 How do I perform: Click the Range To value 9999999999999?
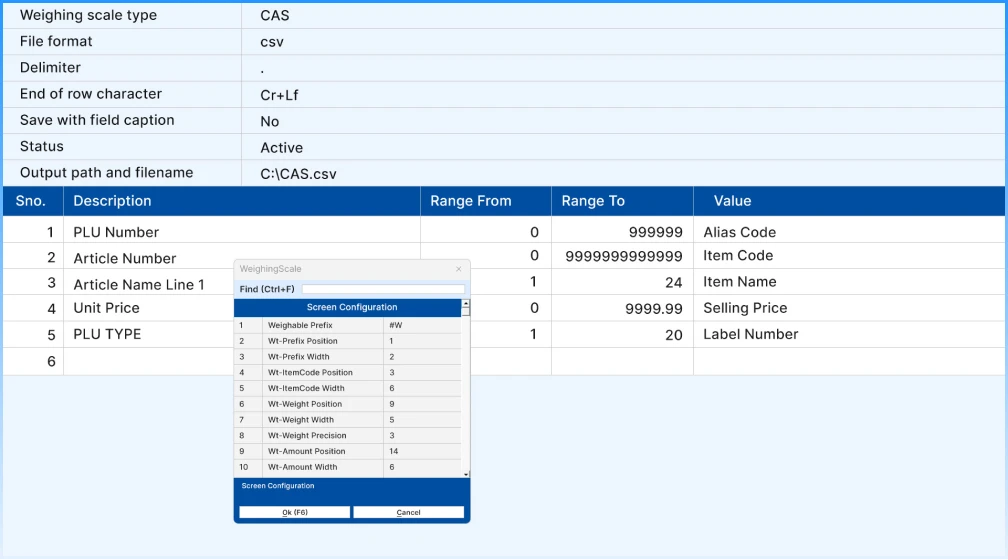tap(624, 257)
